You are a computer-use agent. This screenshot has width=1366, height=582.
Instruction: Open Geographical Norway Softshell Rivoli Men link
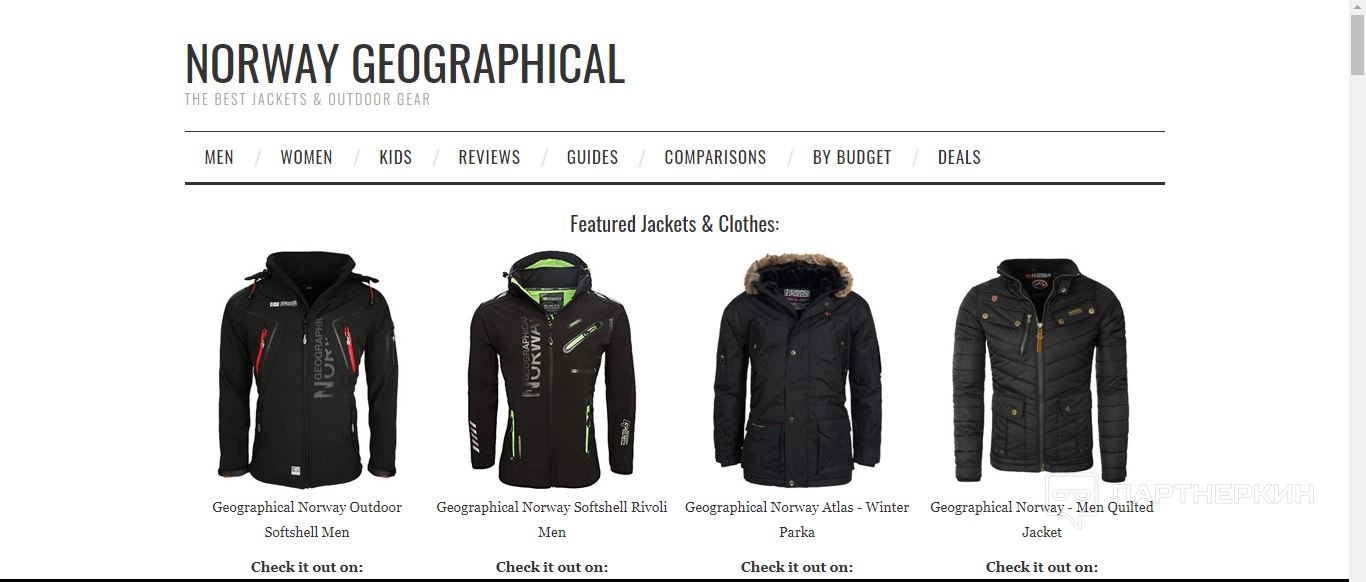click(x=552, y=520)
